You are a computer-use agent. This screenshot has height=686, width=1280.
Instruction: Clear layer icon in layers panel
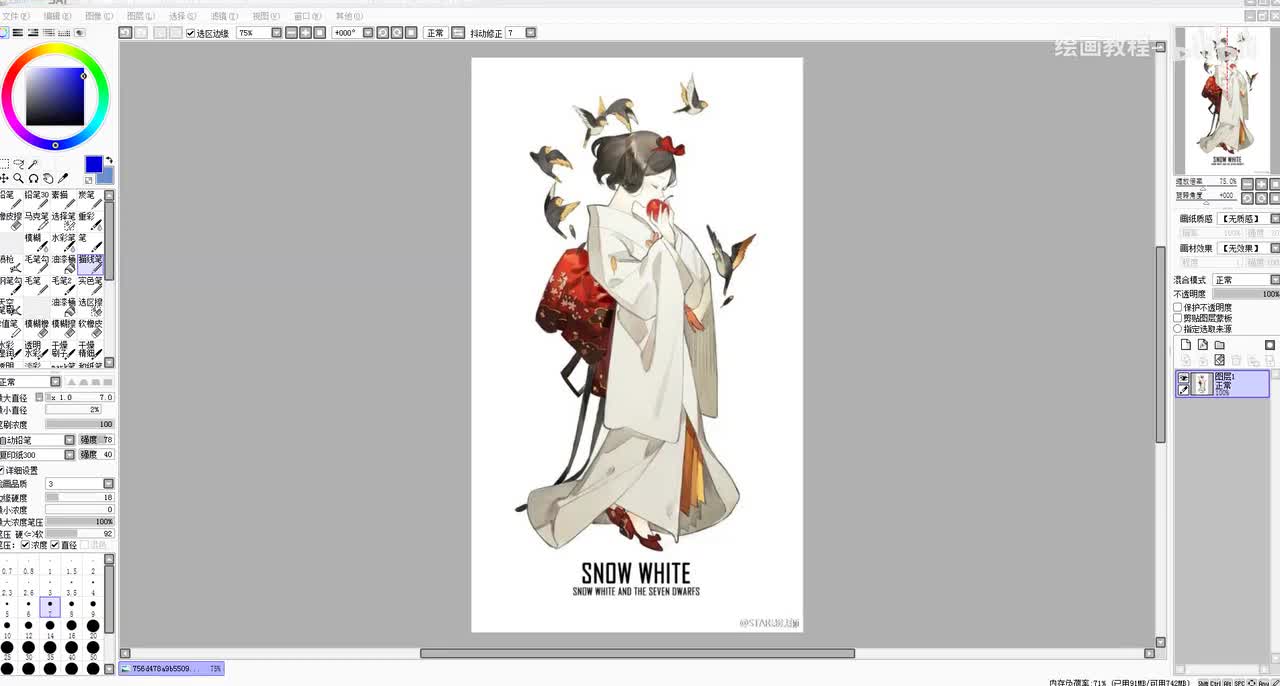pos(1220,360)
